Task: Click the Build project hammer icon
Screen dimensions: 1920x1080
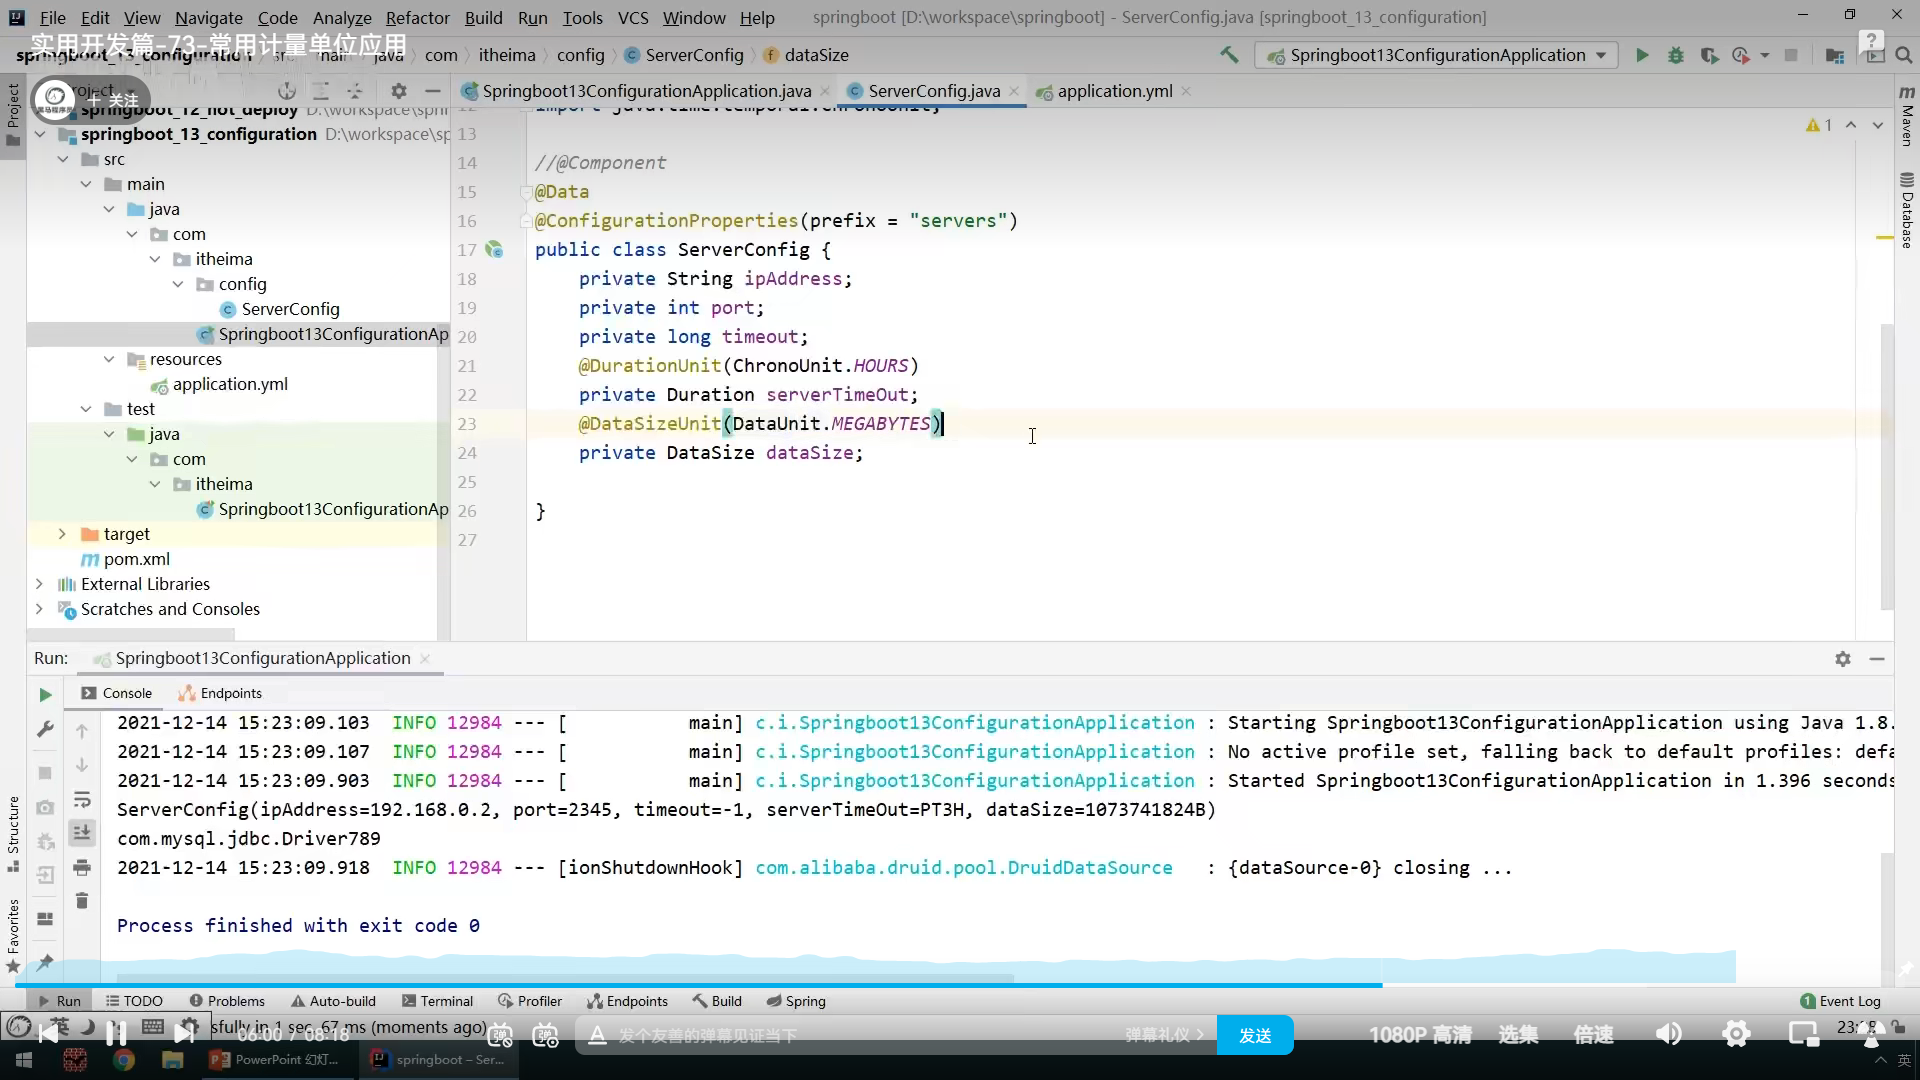Action: (1229, 55)
